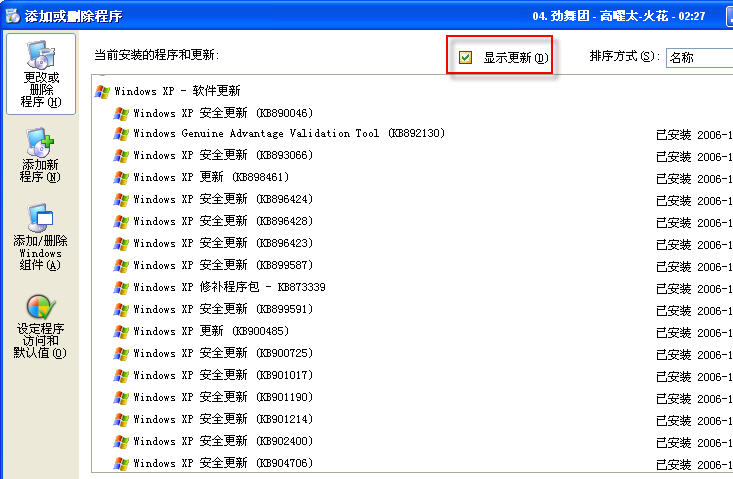Screen dimensions: 733x479
Task: Select Windows XP 安全更新 (KB901214) entry
Action: pos(223,419)
